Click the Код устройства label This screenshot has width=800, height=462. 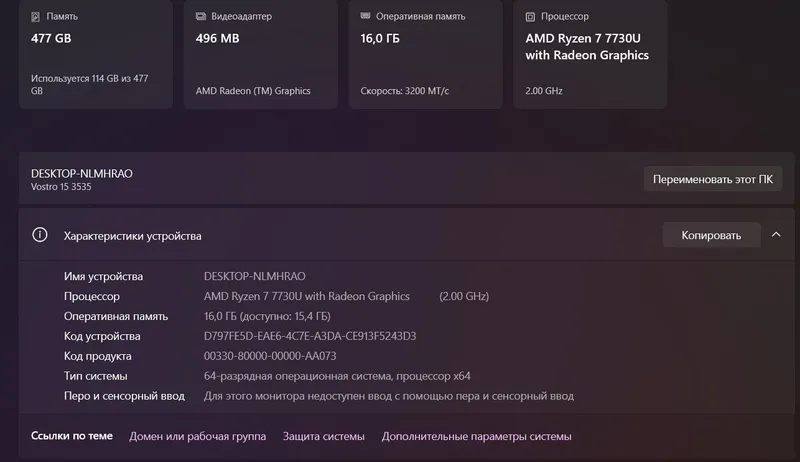[102, 337]
